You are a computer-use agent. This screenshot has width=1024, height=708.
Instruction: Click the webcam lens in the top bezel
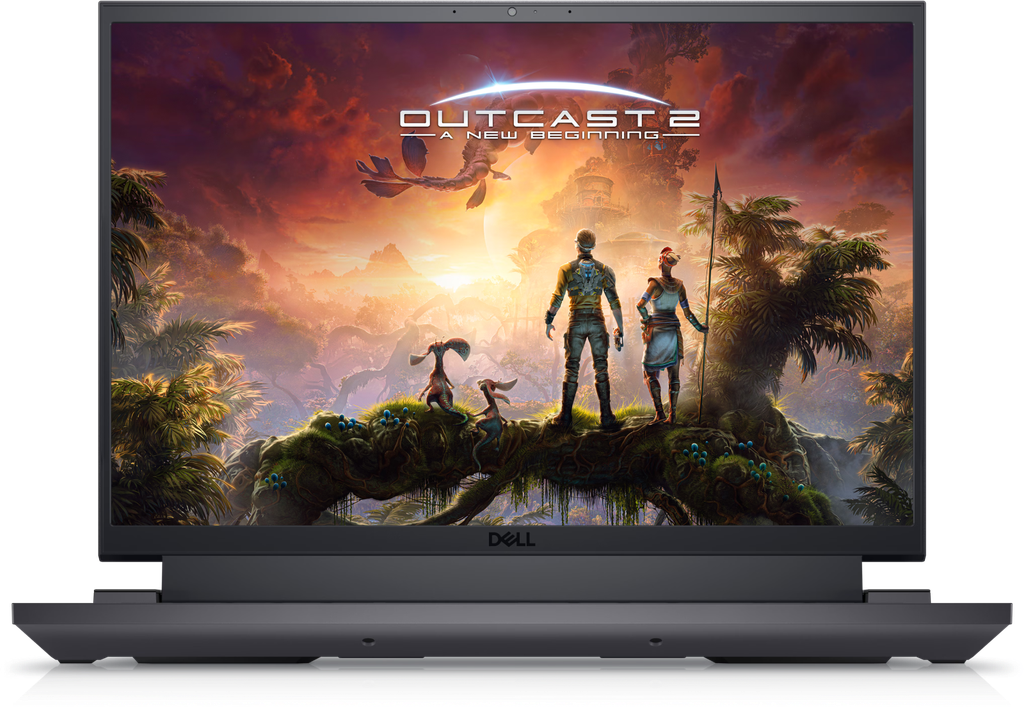point(511,13)
